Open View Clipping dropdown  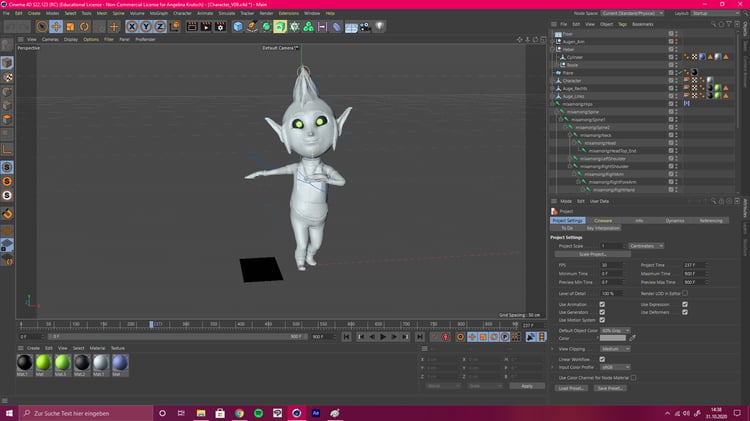615,349
